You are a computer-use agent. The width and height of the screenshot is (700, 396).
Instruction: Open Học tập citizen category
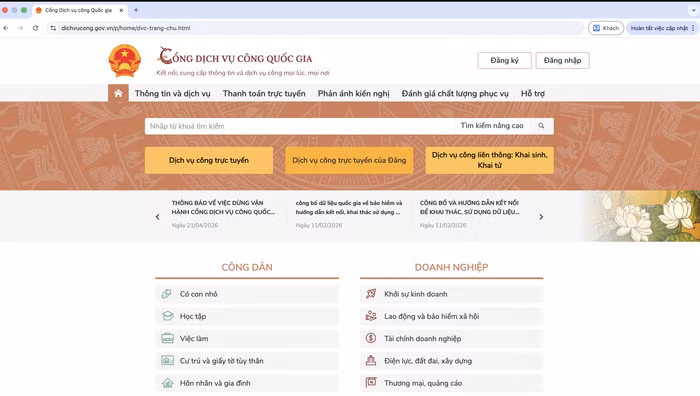(x=247, y=316)
